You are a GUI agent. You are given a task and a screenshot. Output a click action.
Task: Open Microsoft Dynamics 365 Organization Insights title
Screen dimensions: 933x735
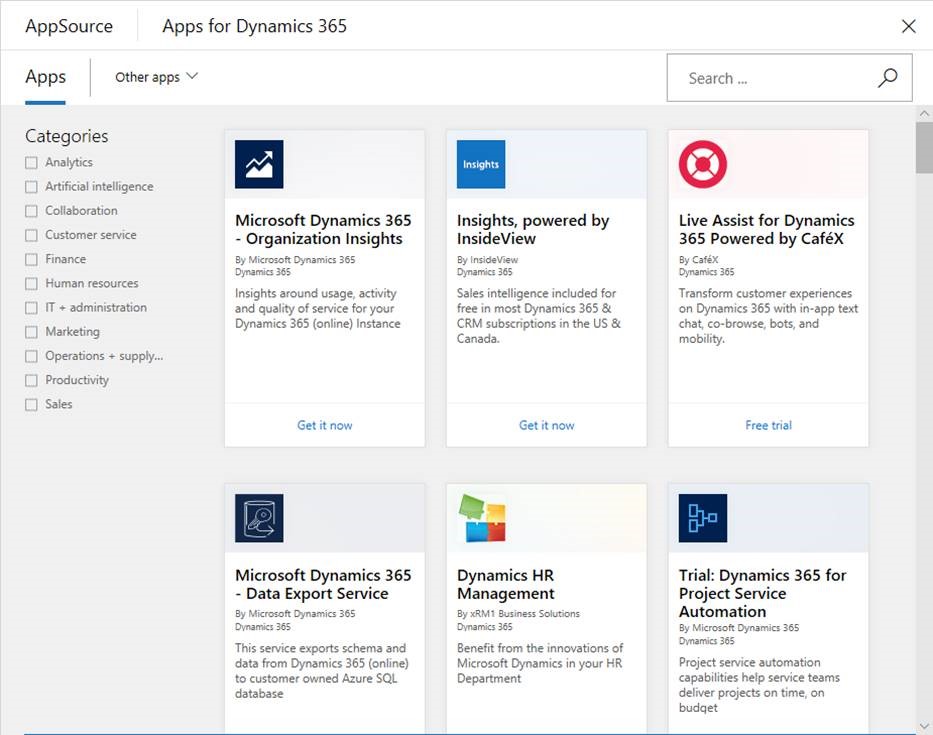click(x=323, y=230)
